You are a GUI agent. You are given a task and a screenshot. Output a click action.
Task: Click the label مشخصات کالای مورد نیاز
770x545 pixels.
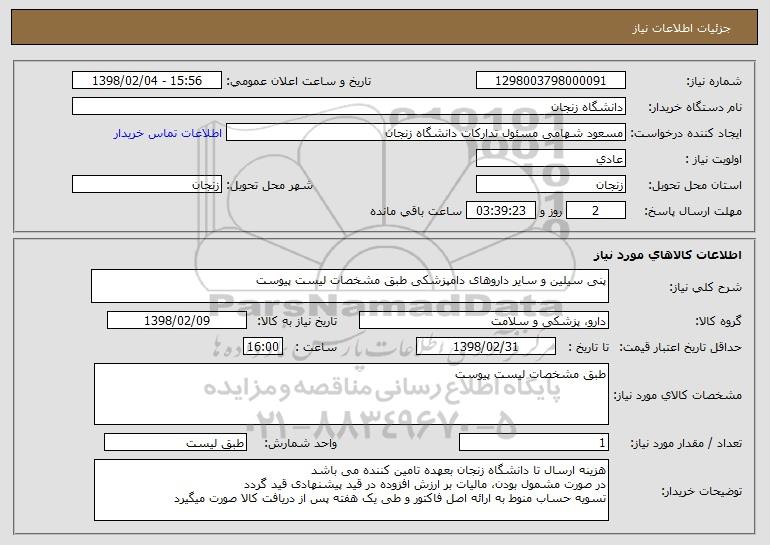tap(678, 395)
